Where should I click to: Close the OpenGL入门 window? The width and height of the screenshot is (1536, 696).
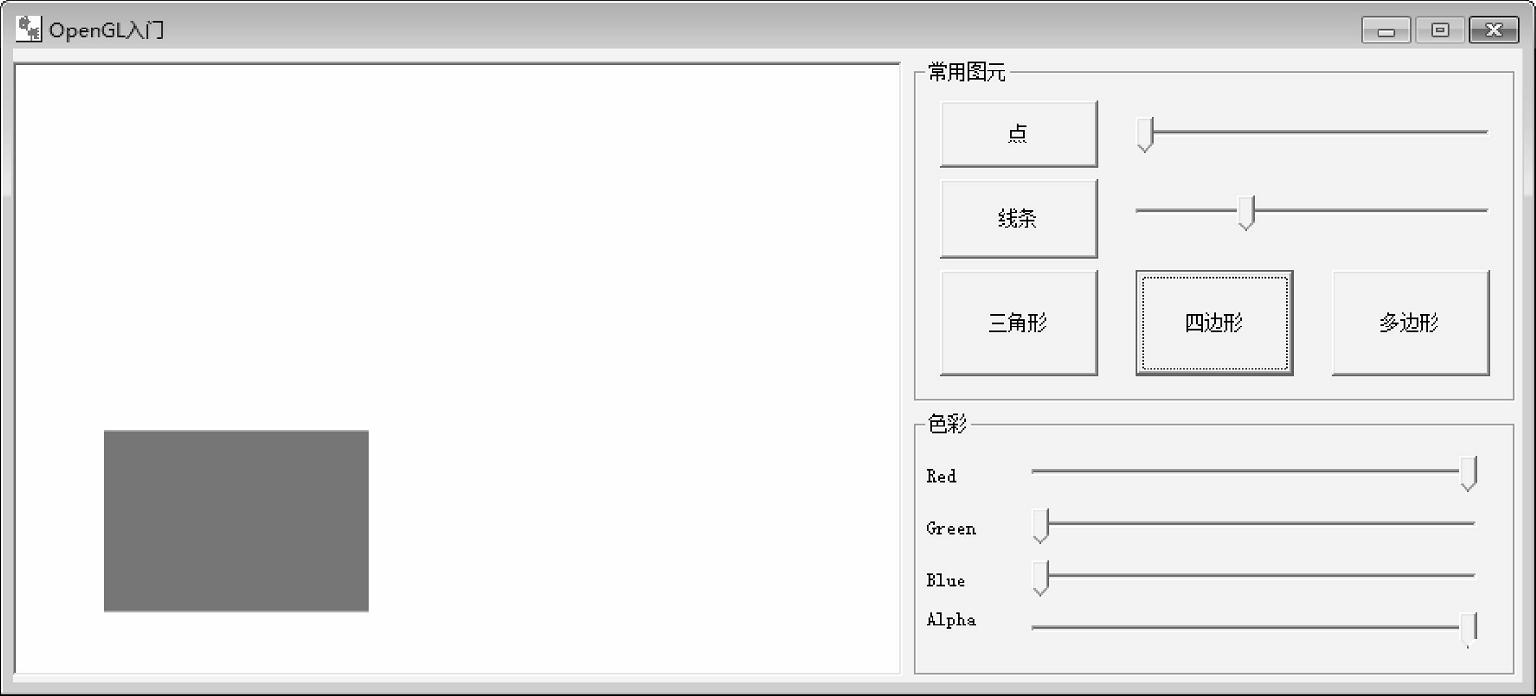point(1494,31)
